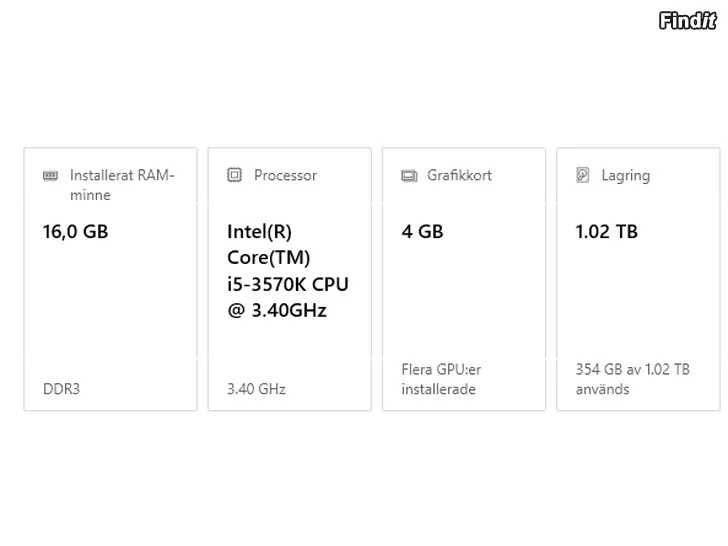Image resolution: width=728 pixels, height=546 pixels.
Task: Click the RAM memory stick icon
Action: (50, 176)
